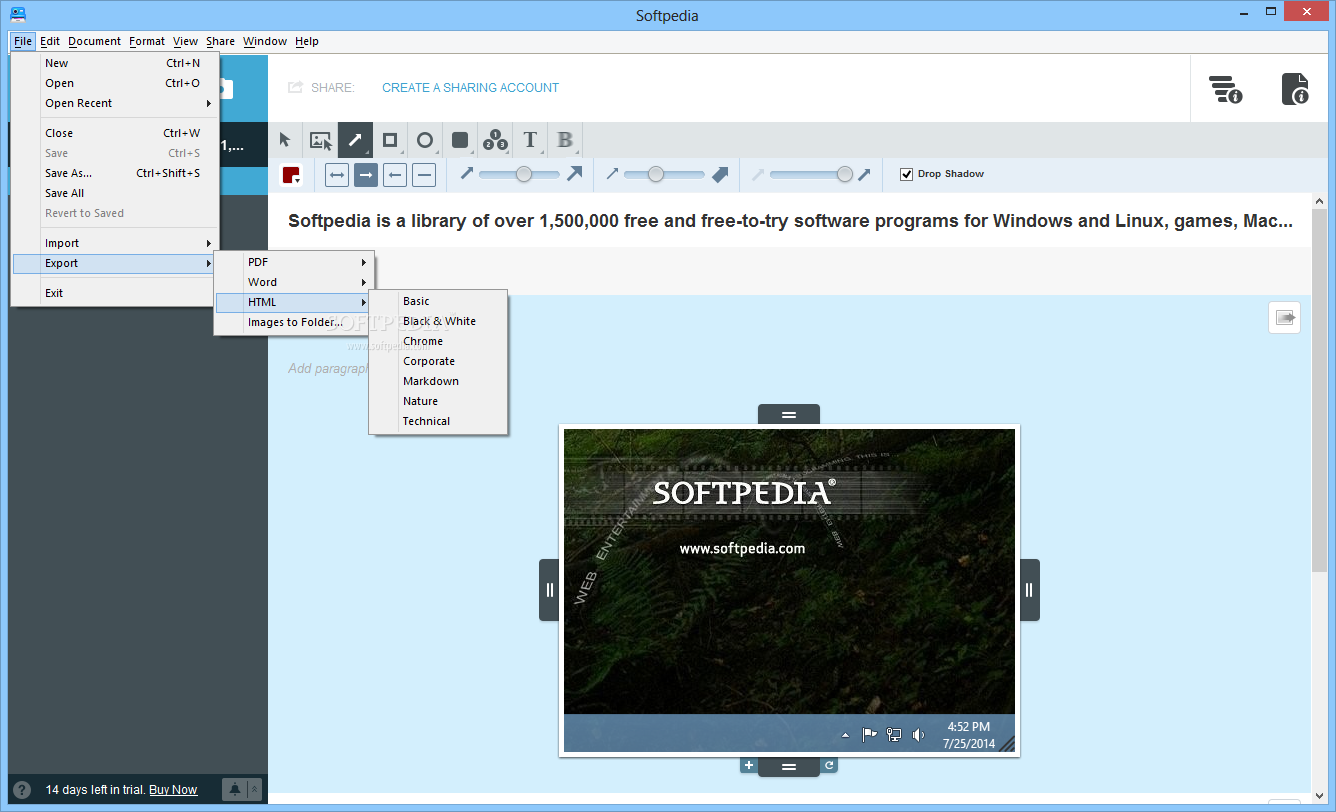Open the Share menu
1336x812 pixels.
pyautogui.click(x=221, y=41)
